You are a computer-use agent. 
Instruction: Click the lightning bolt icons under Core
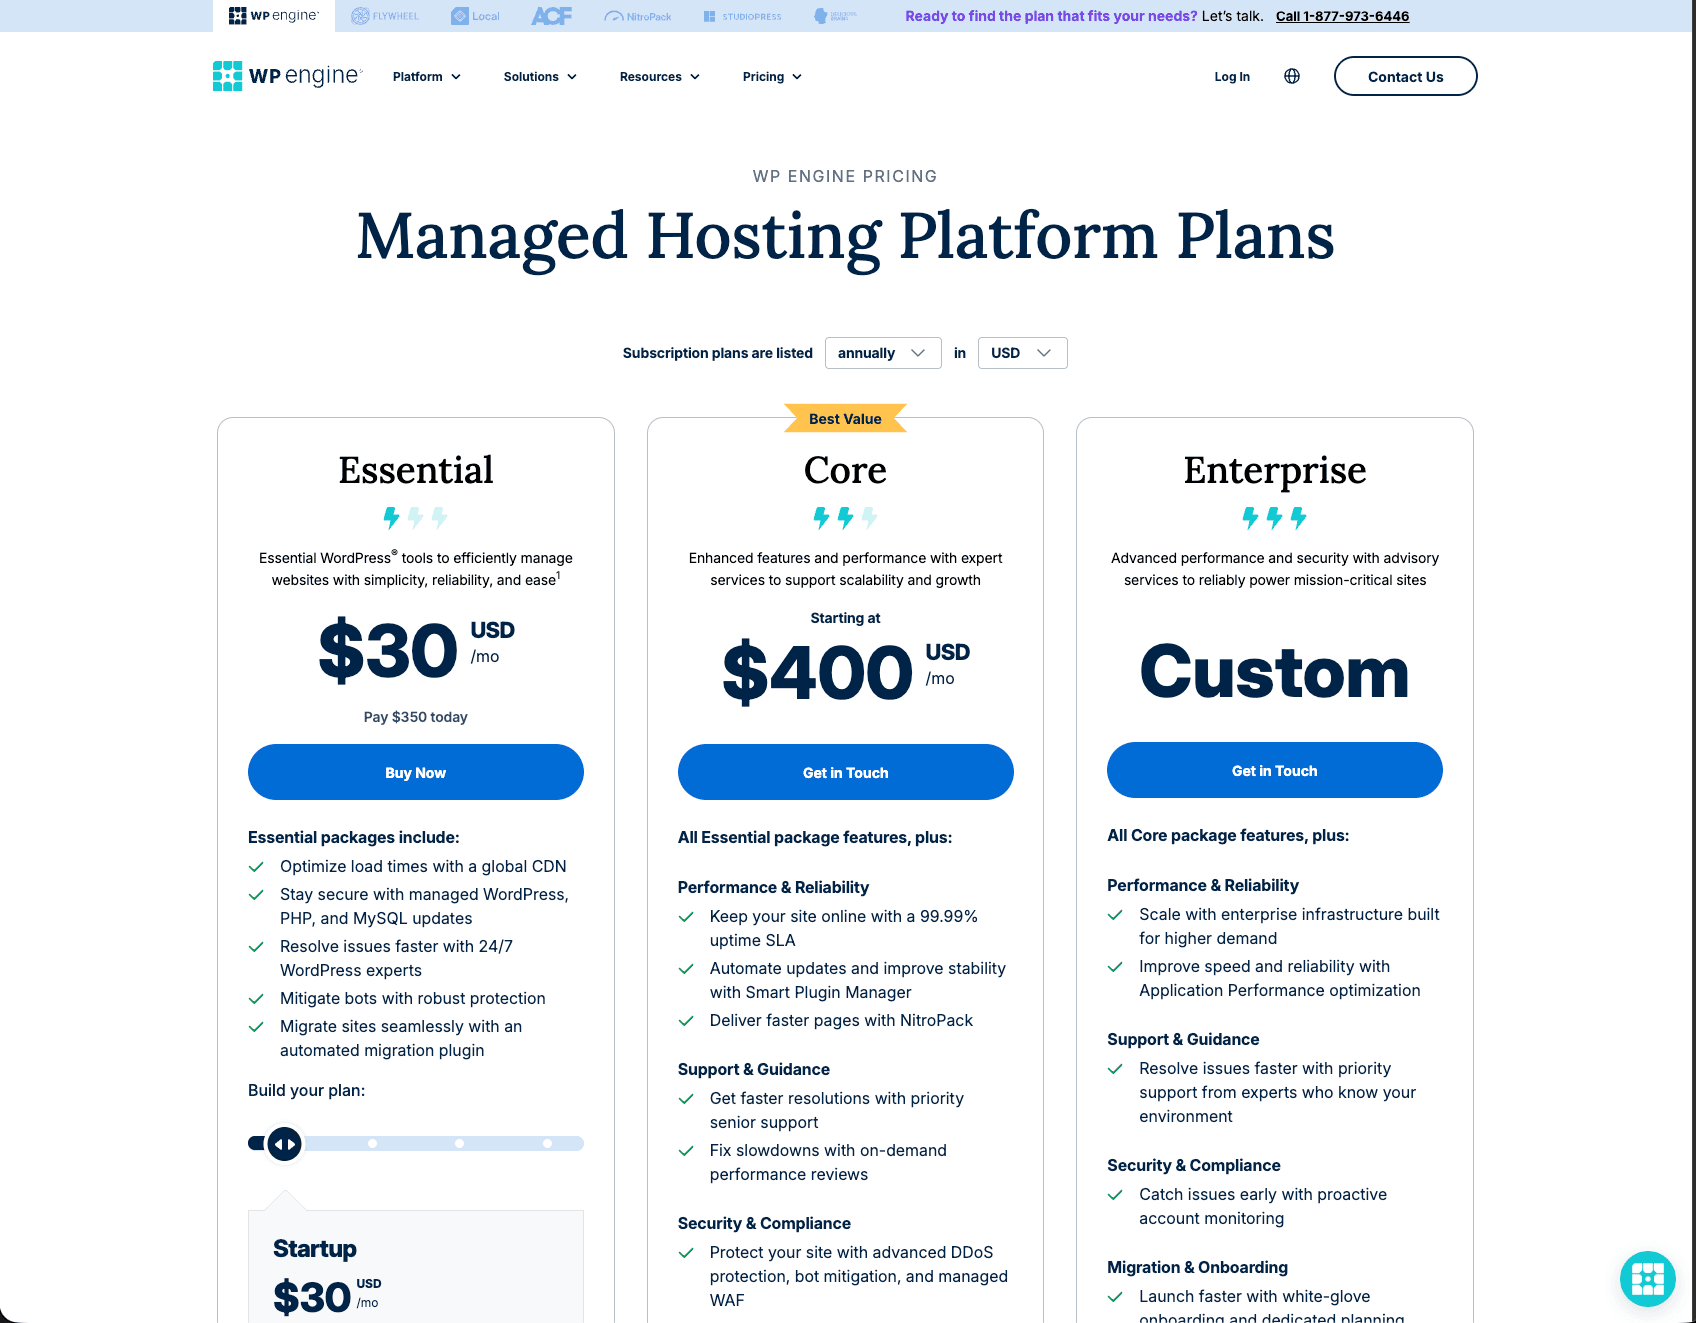(x=845, y=517)
